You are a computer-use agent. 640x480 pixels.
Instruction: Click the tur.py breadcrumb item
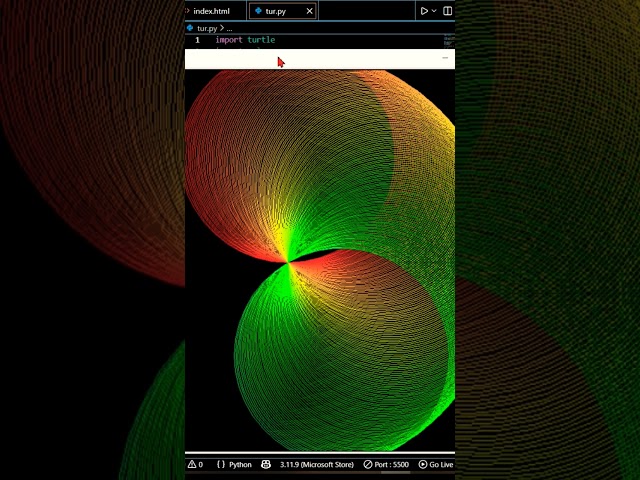(207, 28)
